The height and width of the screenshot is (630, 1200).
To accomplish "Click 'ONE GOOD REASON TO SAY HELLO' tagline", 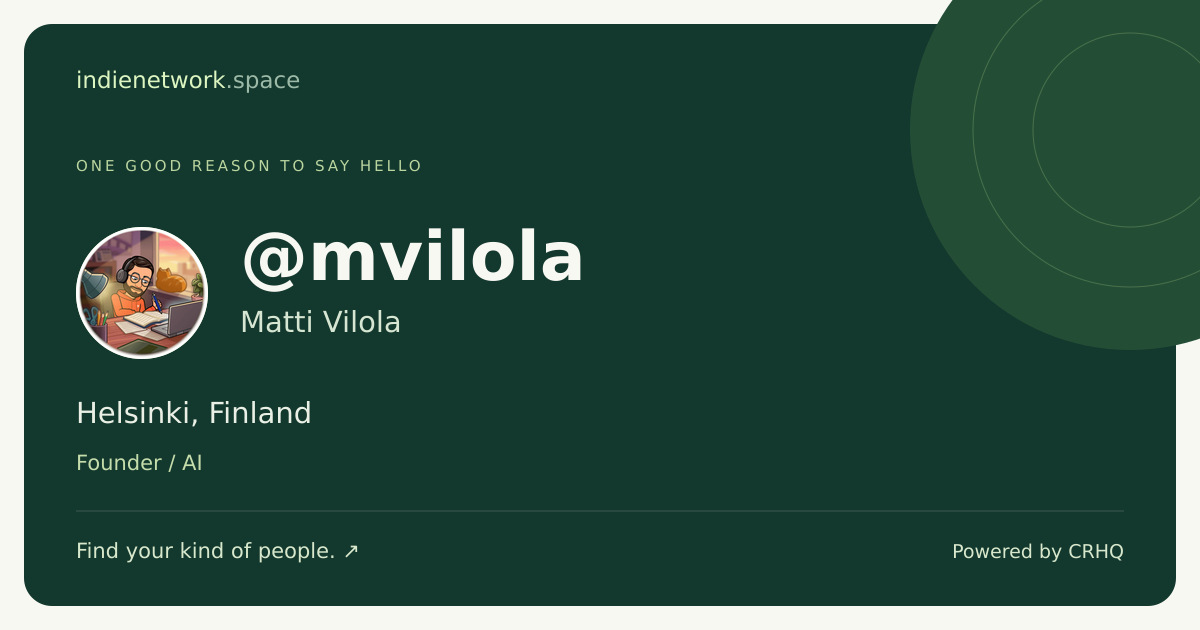I will [249, 166].
